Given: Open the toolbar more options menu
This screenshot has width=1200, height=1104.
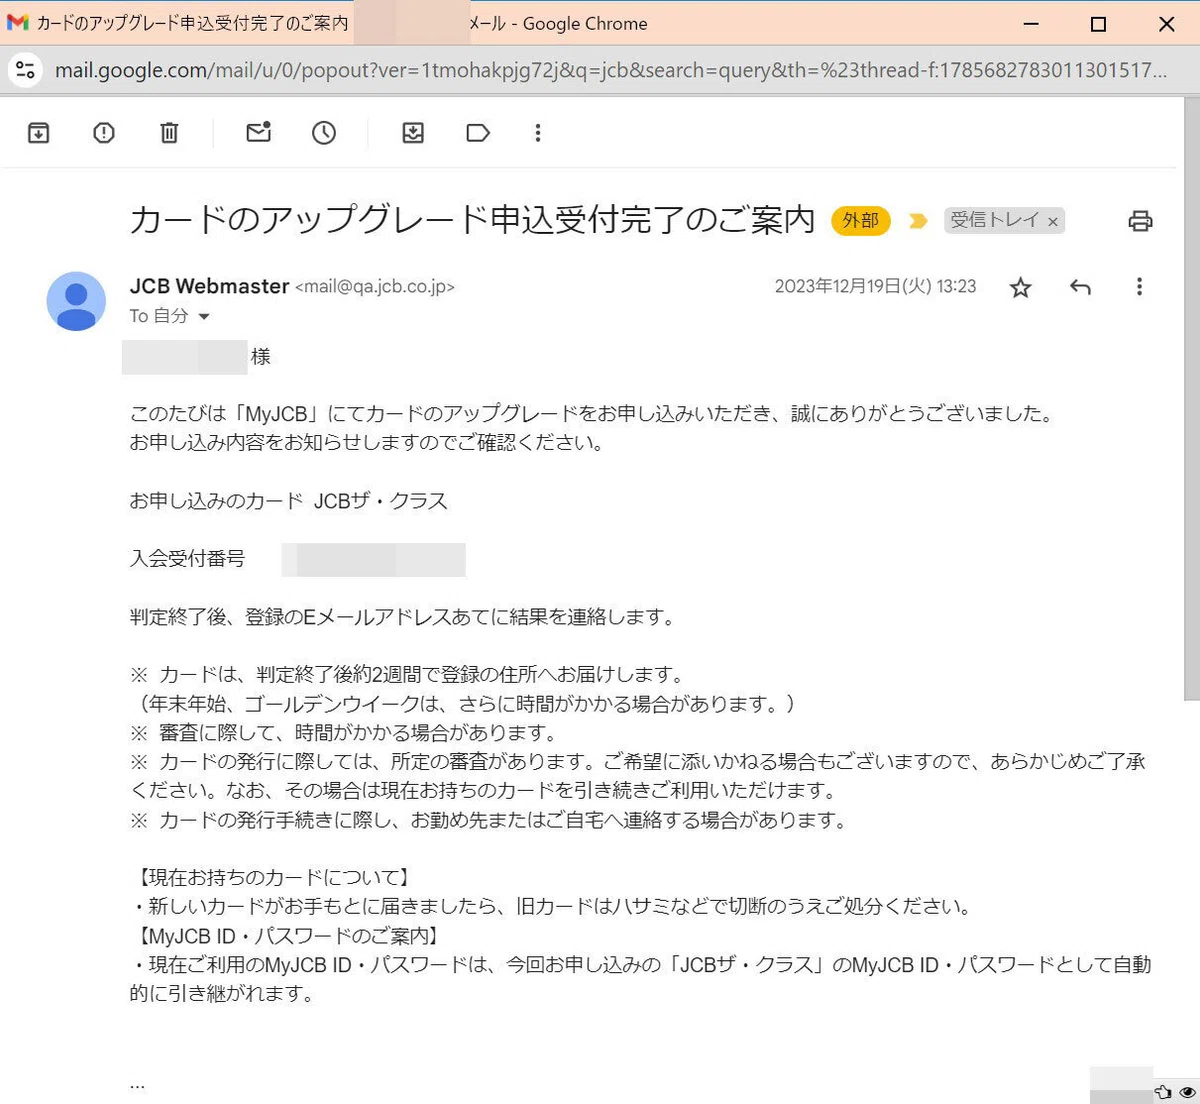Looking at the screenshot, I should pos(538,133).
